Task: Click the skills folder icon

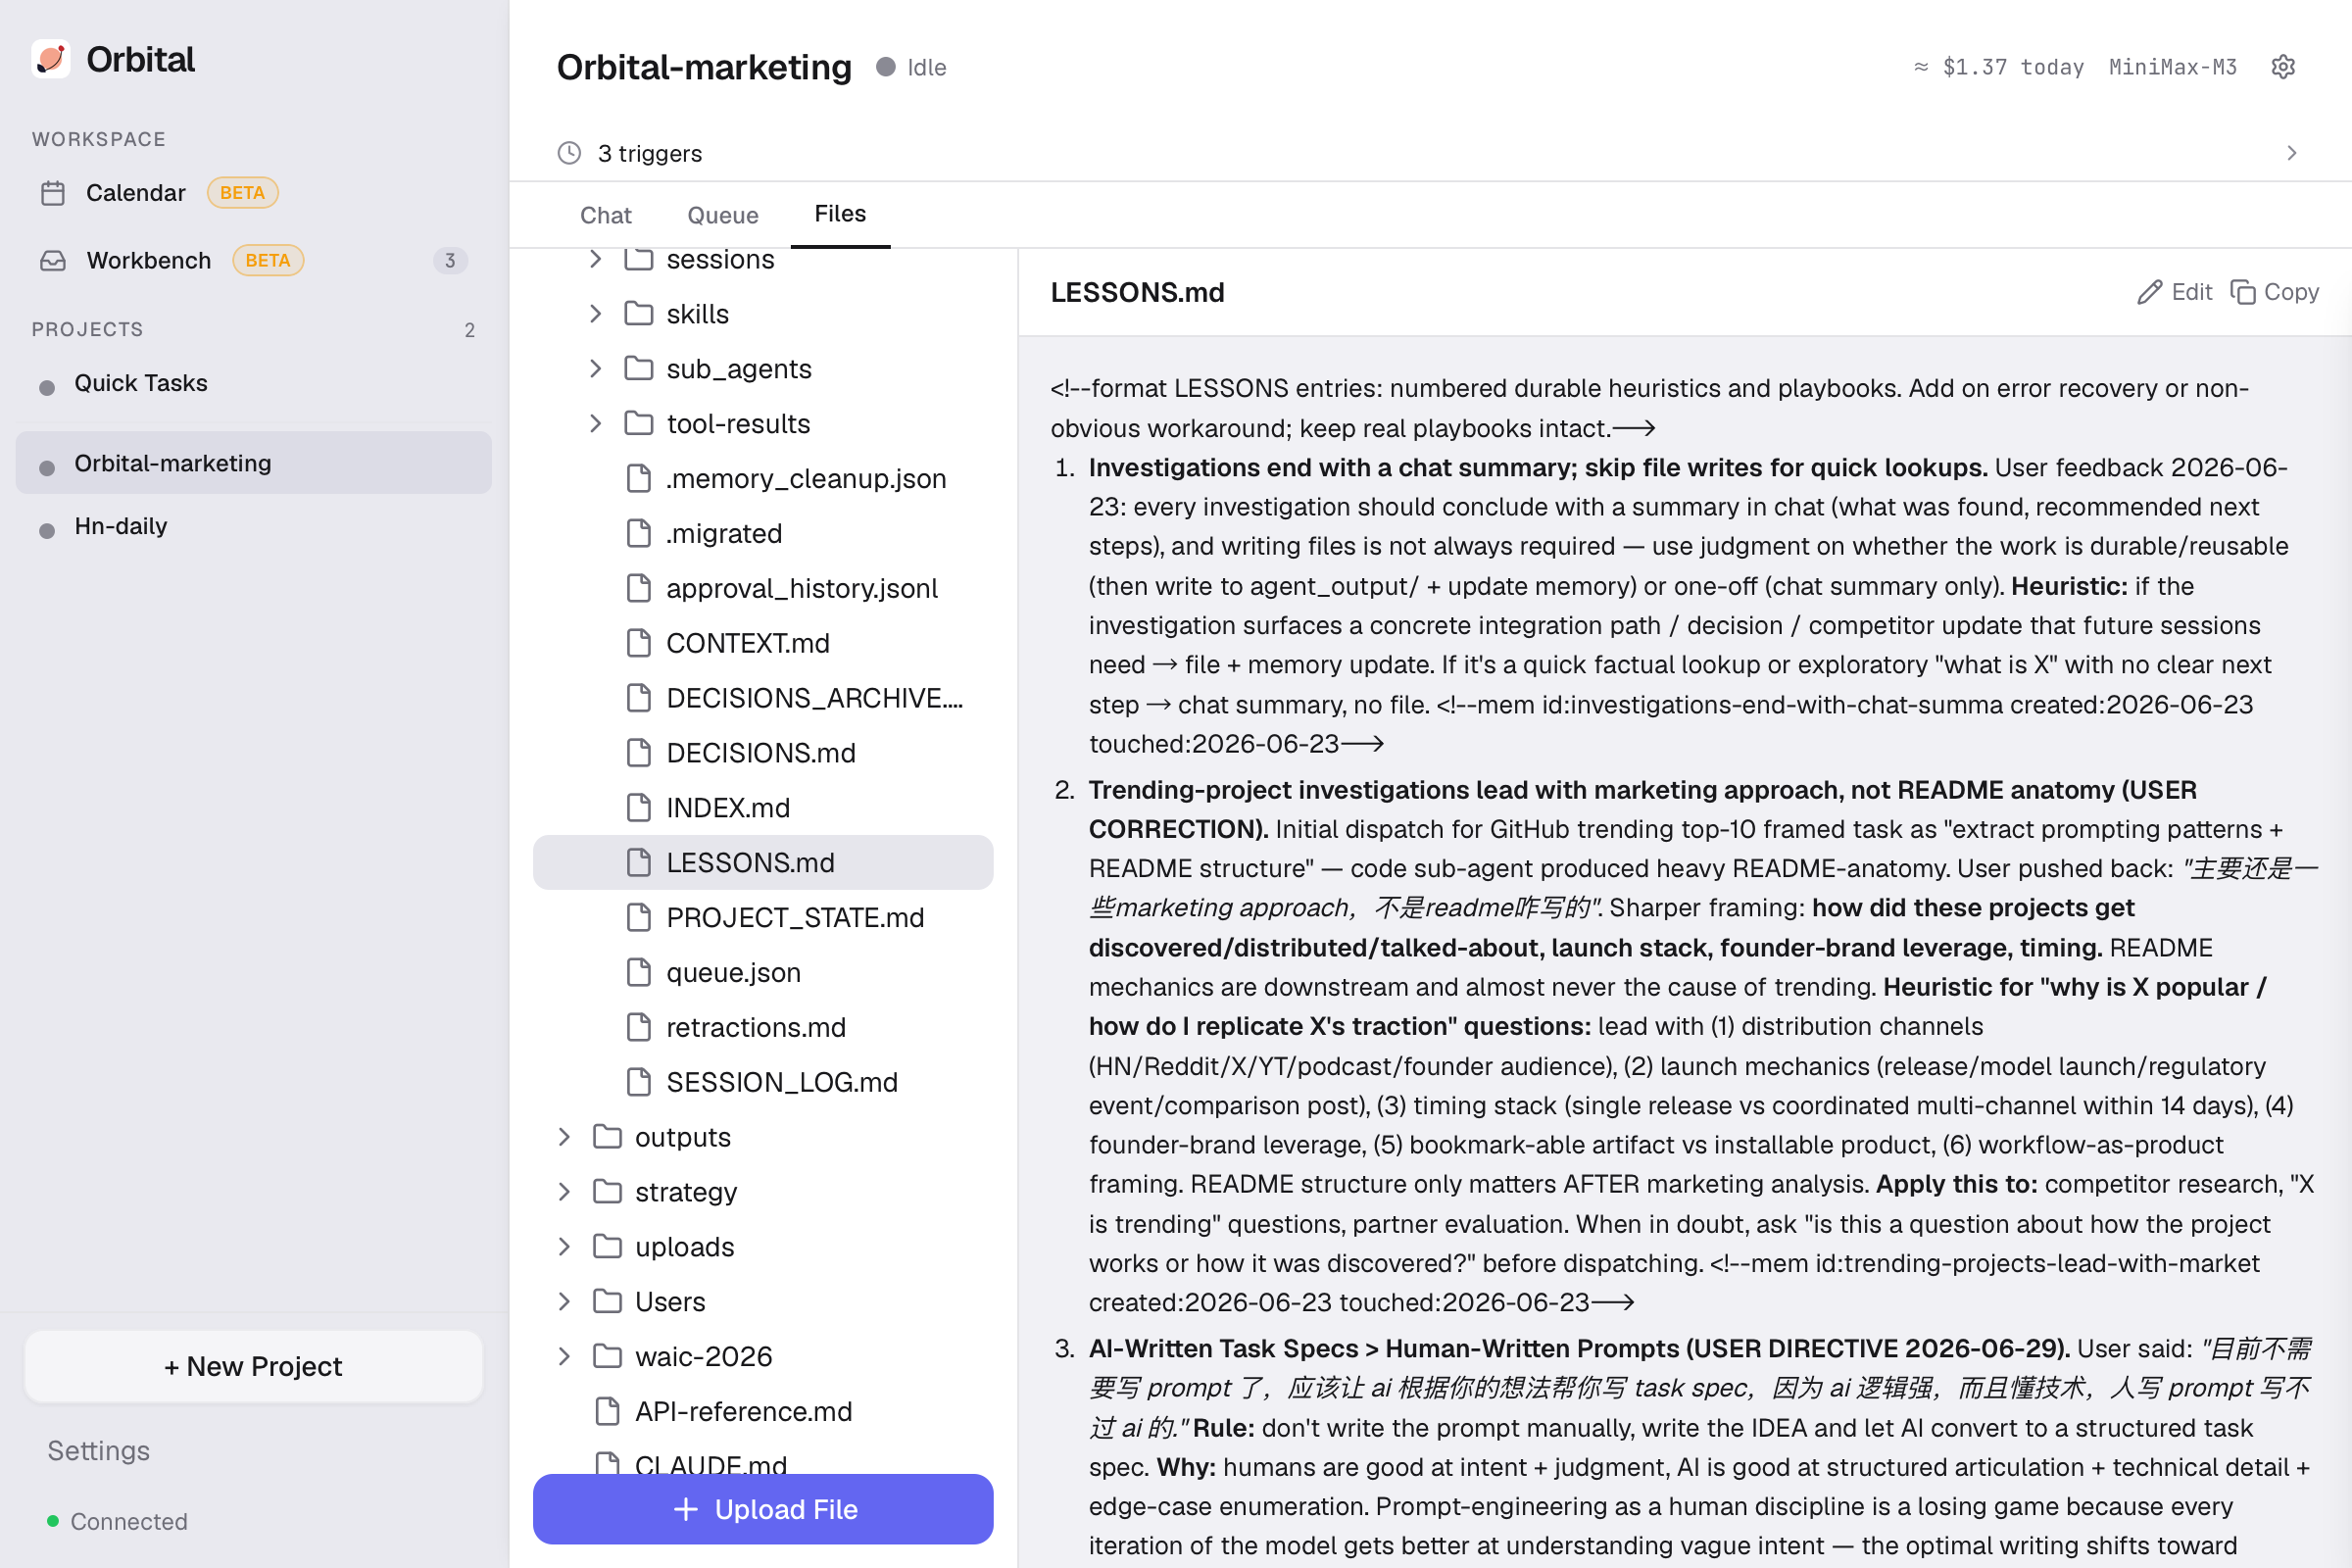Action: pos(639,314)
